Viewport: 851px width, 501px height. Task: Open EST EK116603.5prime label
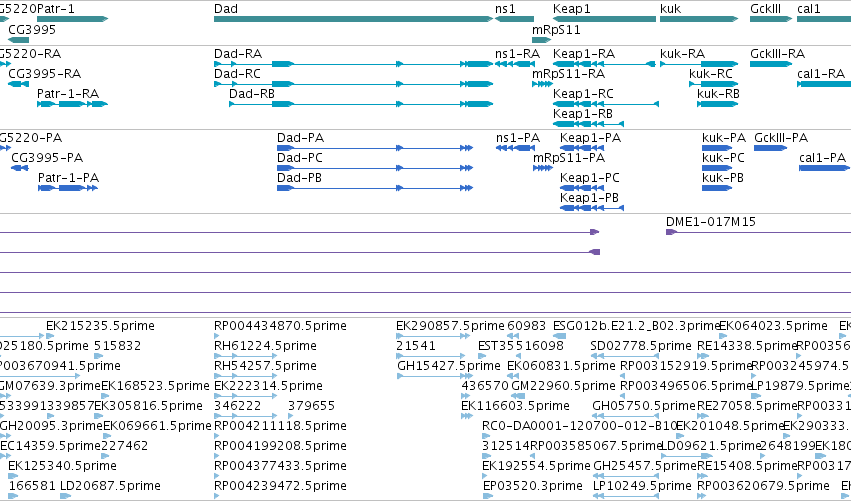tap(516, 406)
